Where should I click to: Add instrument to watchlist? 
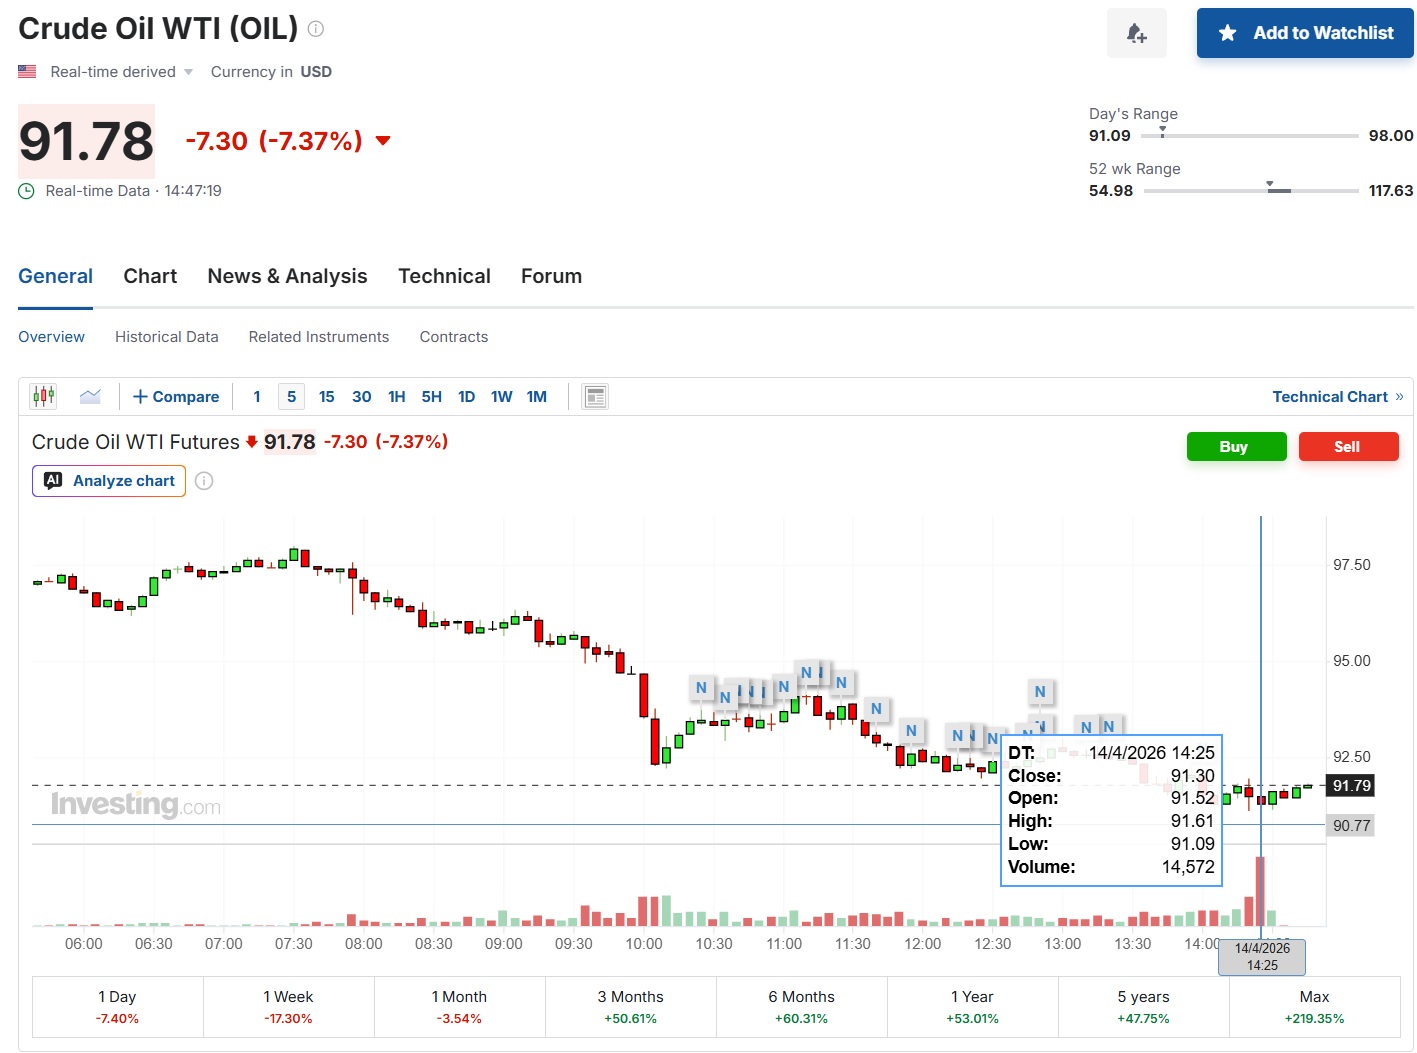coord(1305,33)
